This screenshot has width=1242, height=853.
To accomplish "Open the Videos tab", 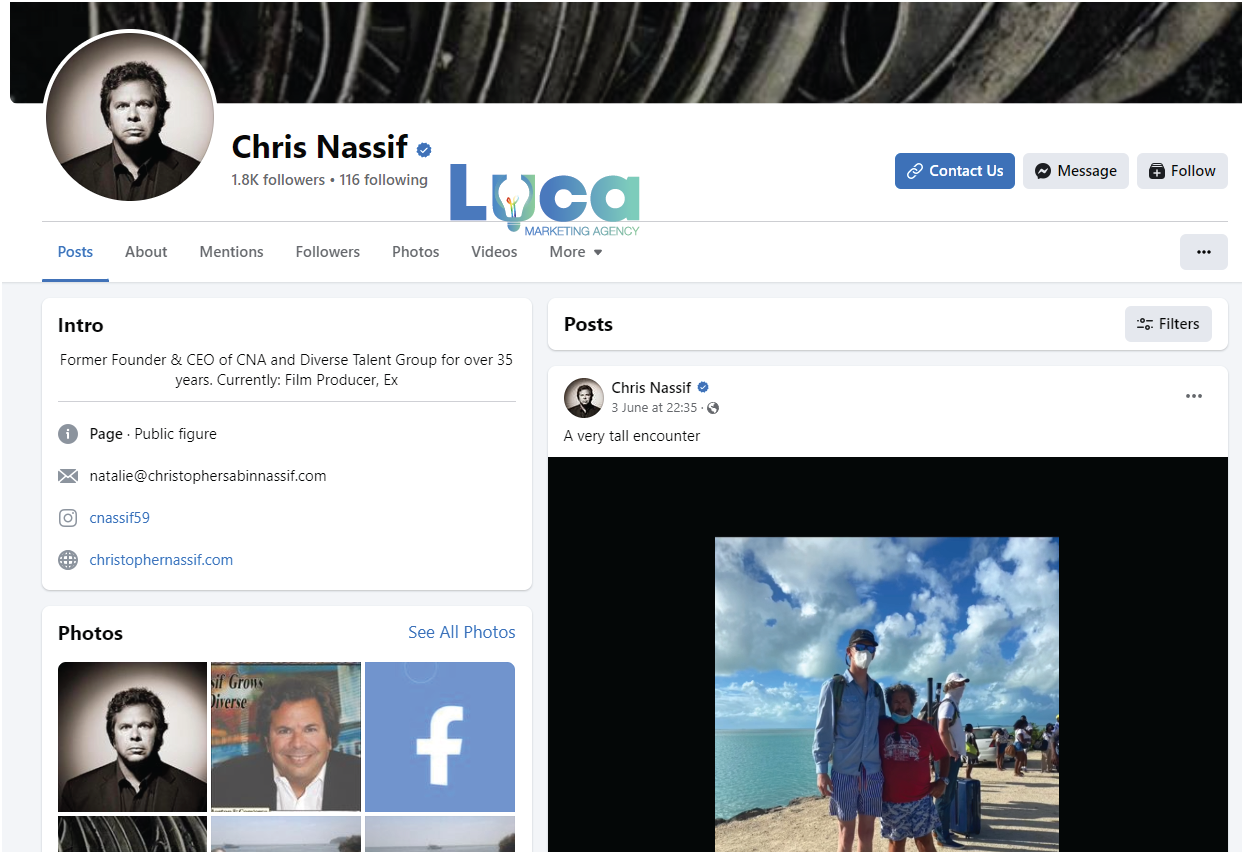I will pos(494,252).
